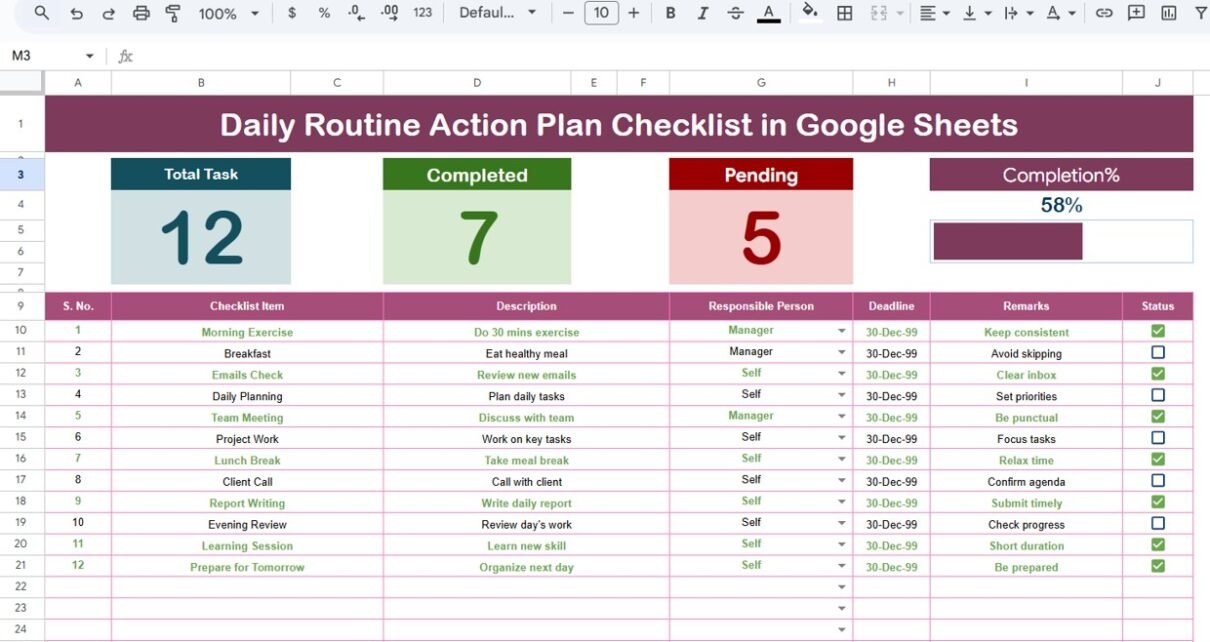Click the decrease font size button
The height and width of the screenshot is (642, 1210).
[x=568, y=13]
